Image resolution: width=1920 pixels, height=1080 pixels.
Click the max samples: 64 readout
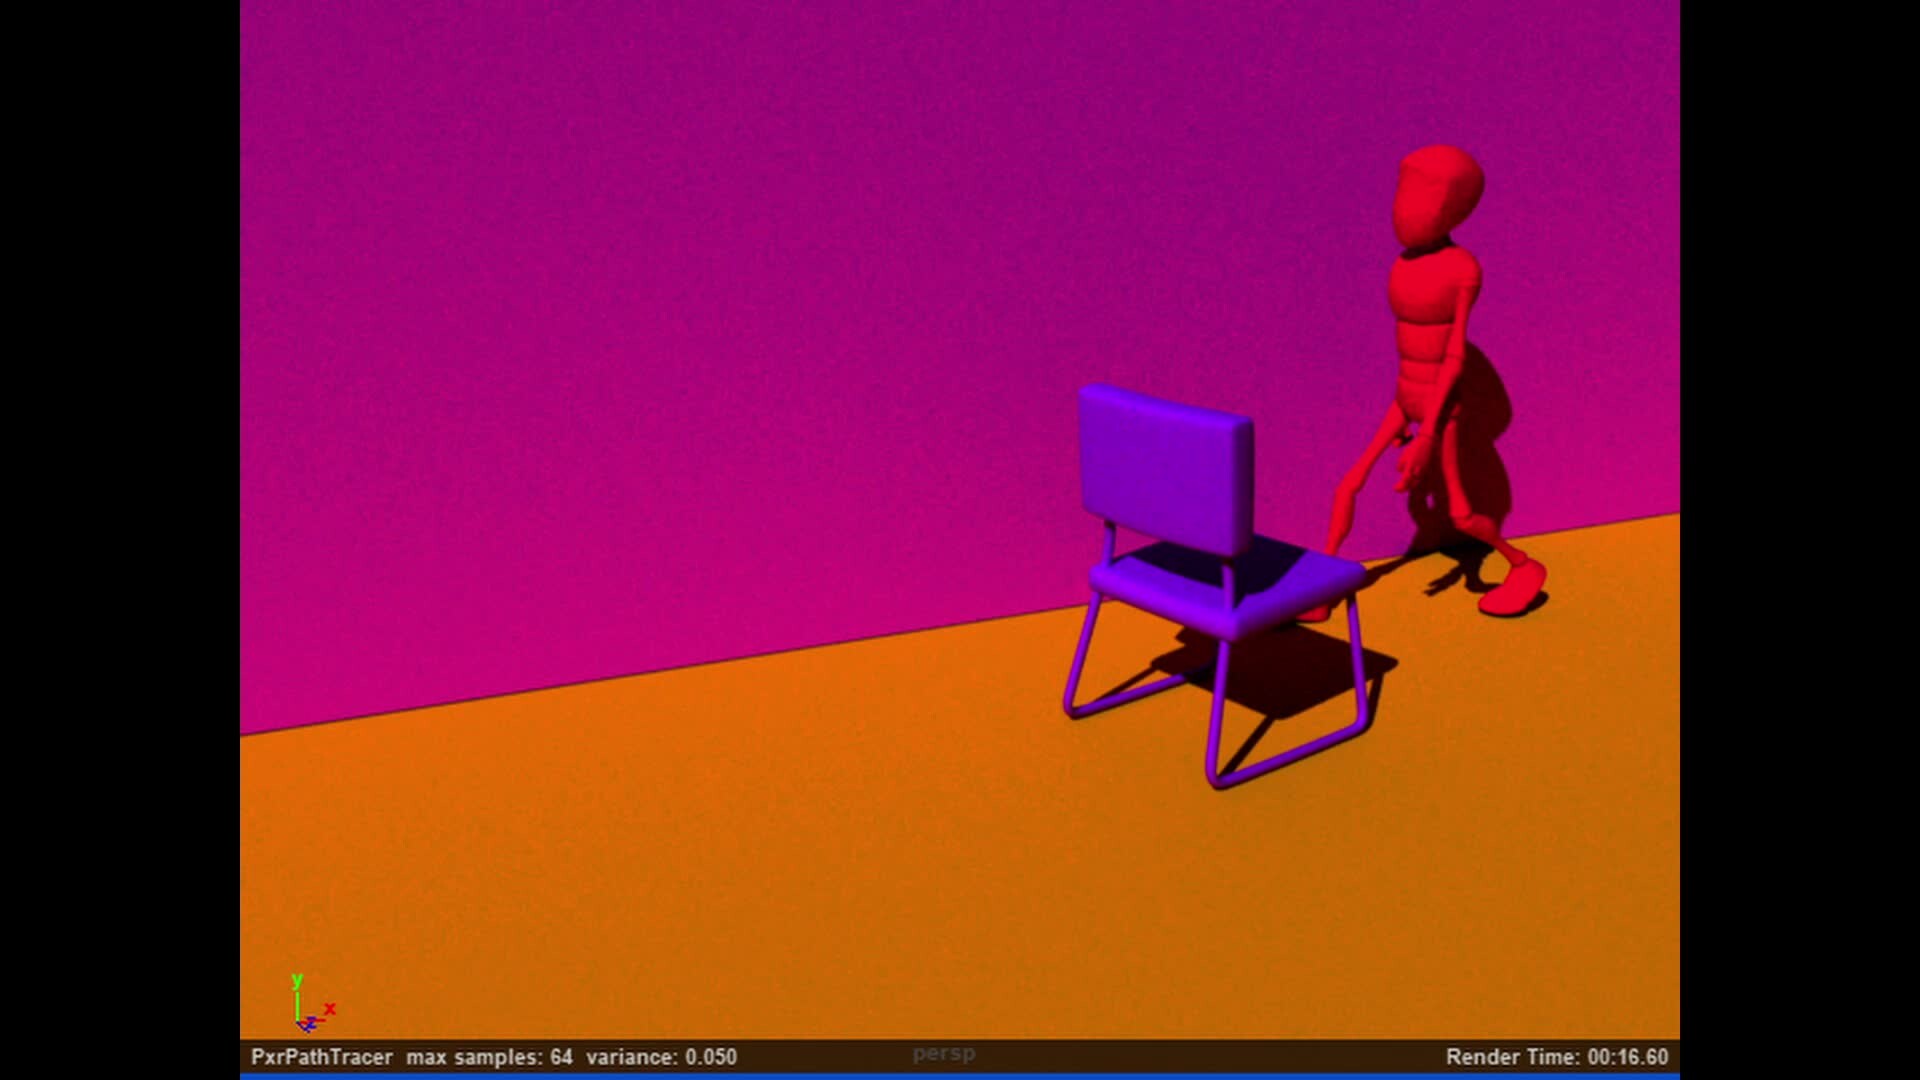coord(489,1056)
